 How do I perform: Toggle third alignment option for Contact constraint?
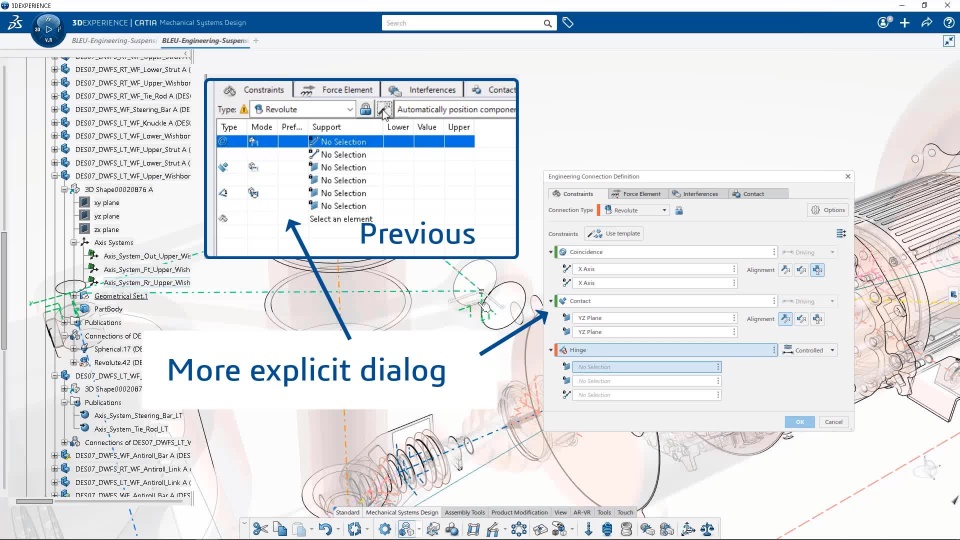(x=817, y=318)
